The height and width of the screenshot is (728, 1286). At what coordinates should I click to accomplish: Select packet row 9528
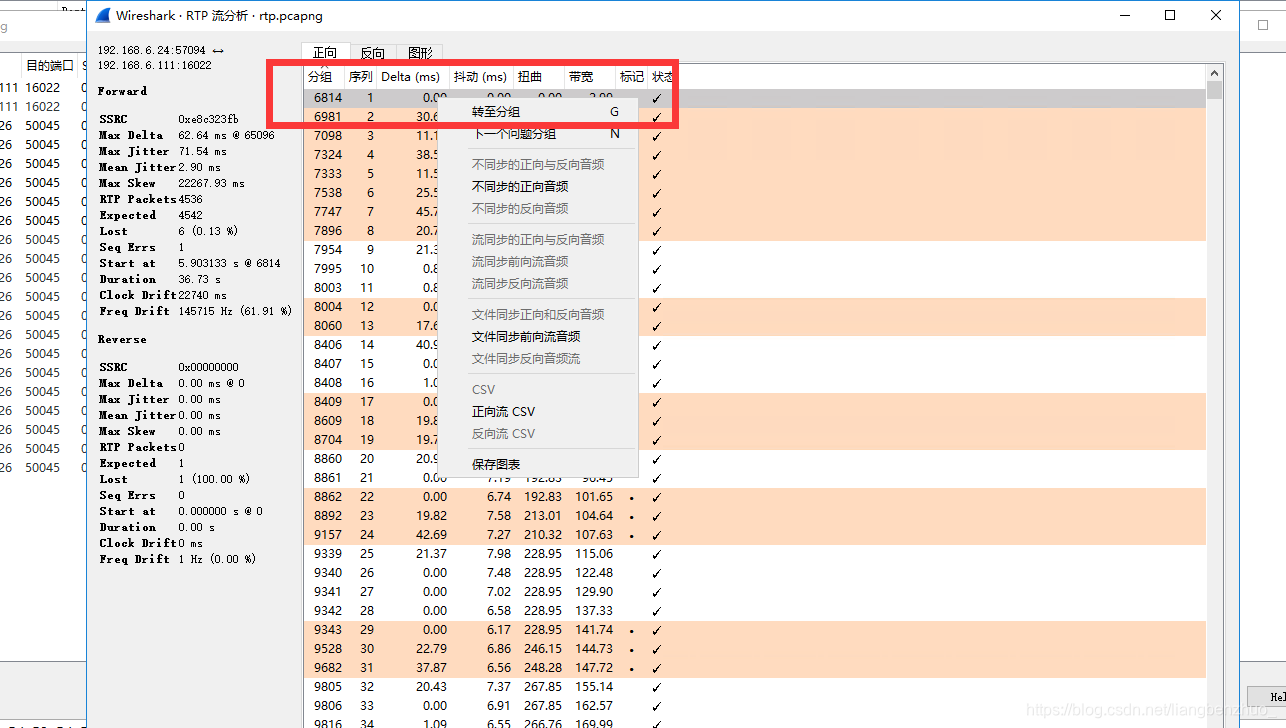[x=755, y=649]
